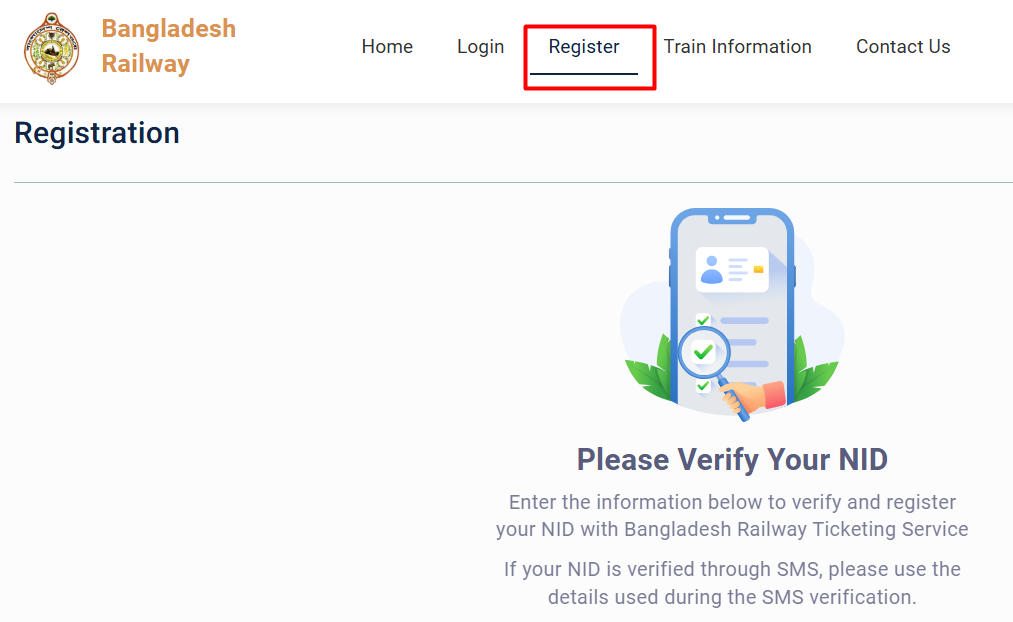
Task: Click the yellow chip on the ID card
Action: click(x=758, y=269)
